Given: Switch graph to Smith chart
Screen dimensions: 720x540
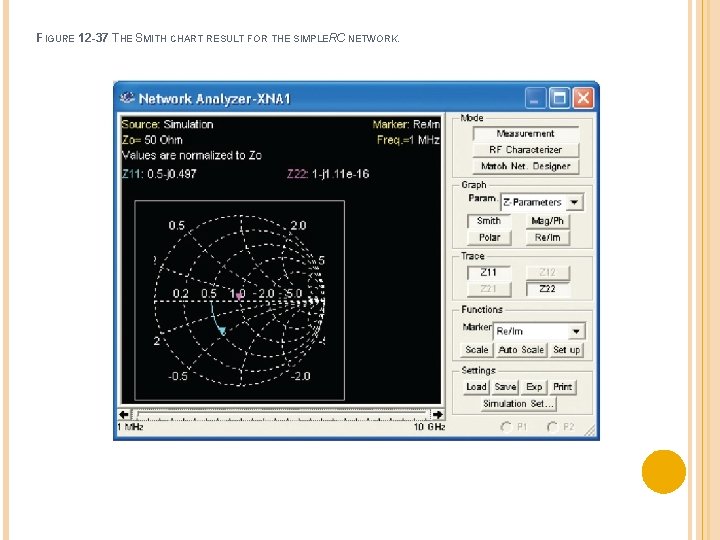Looking at the screenshot, I should click(x=489, y=221).
